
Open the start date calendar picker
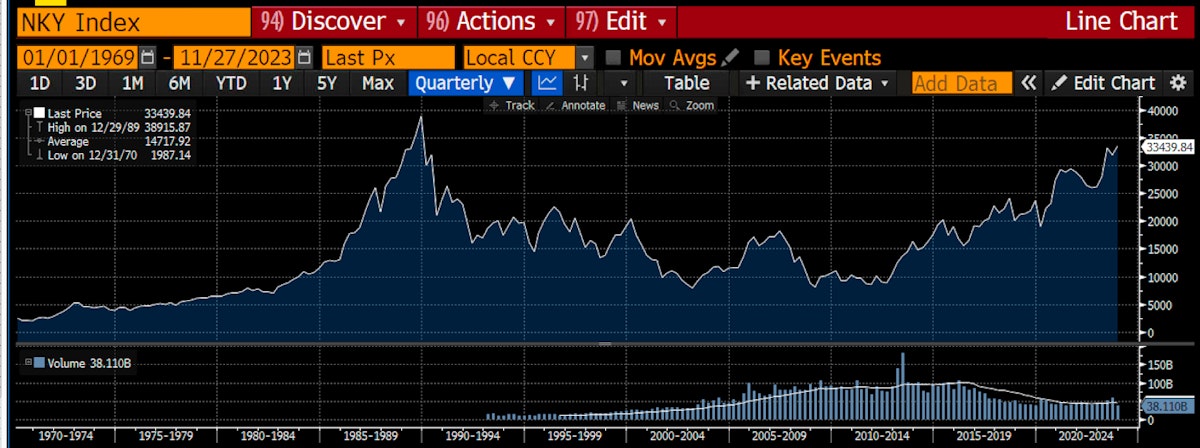[148, 58]
